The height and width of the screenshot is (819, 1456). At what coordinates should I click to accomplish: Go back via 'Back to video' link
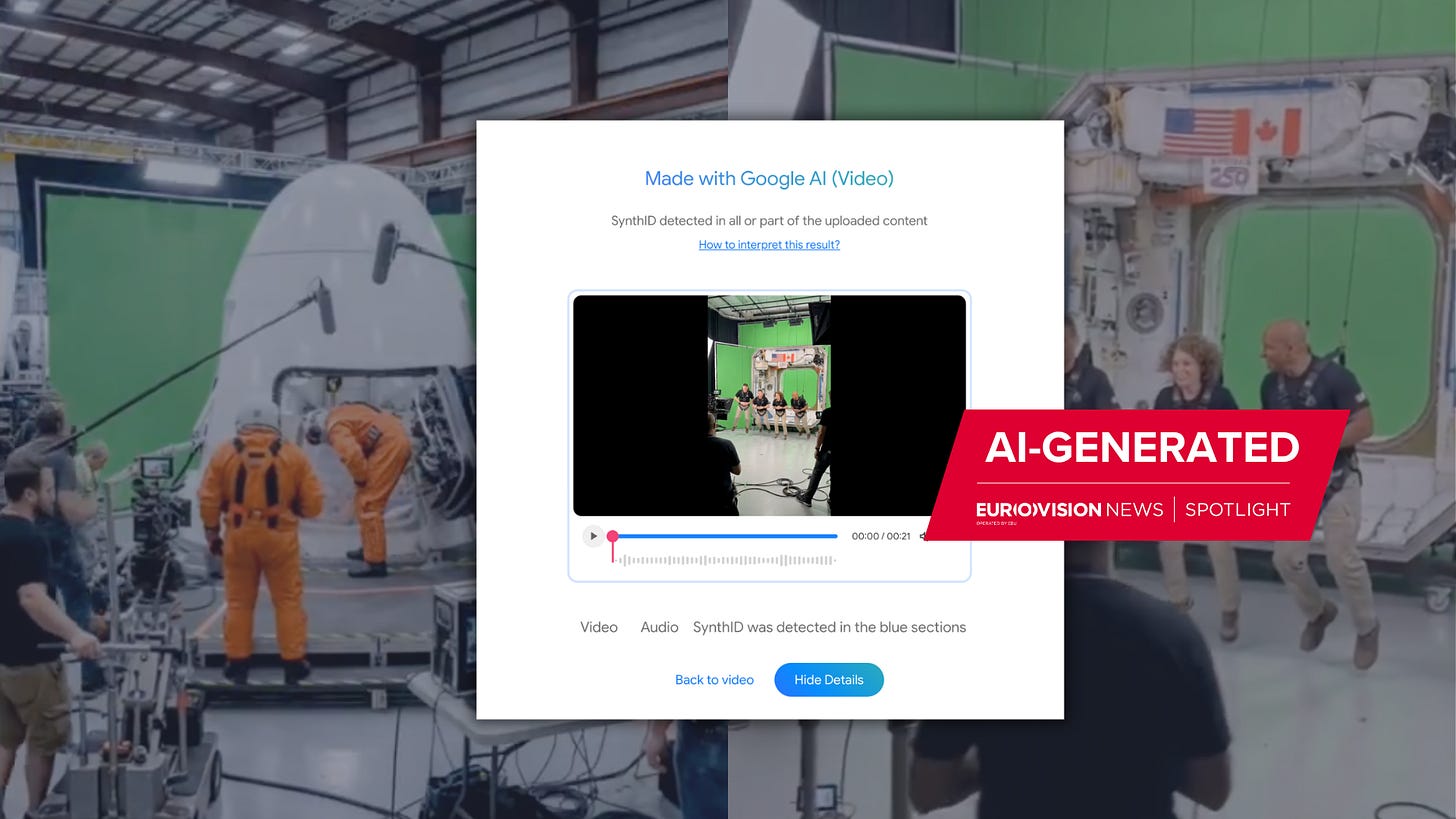point(714,680)
